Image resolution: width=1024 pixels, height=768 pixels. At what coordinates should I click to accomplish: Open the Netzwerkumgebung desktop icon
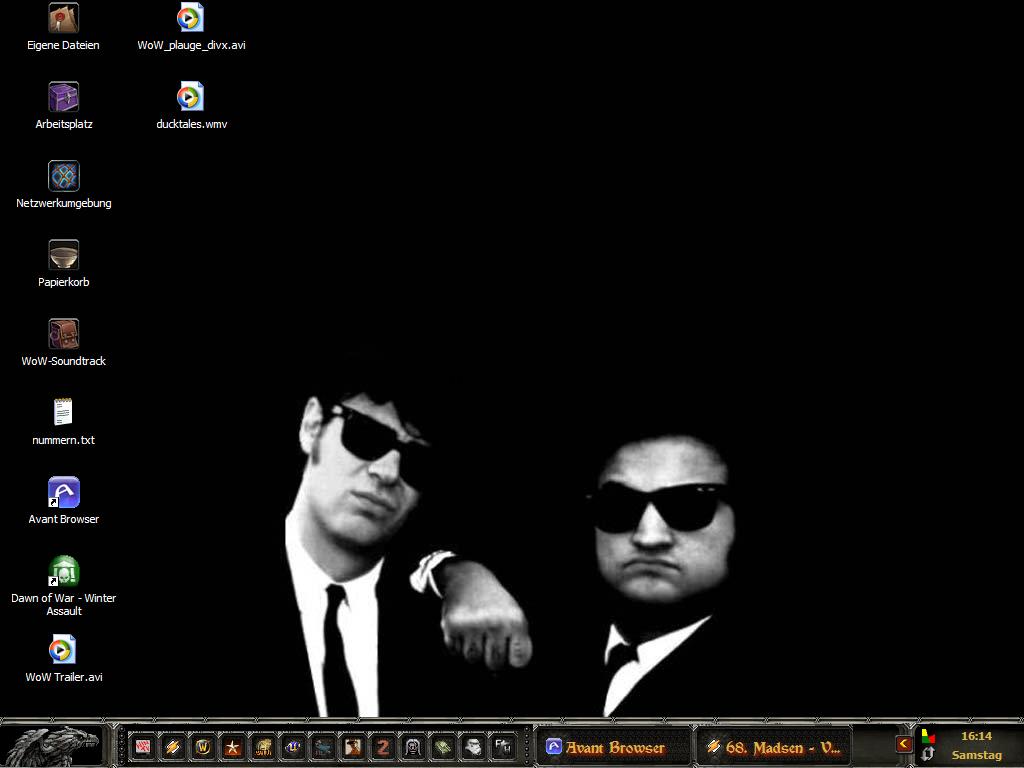63,176
